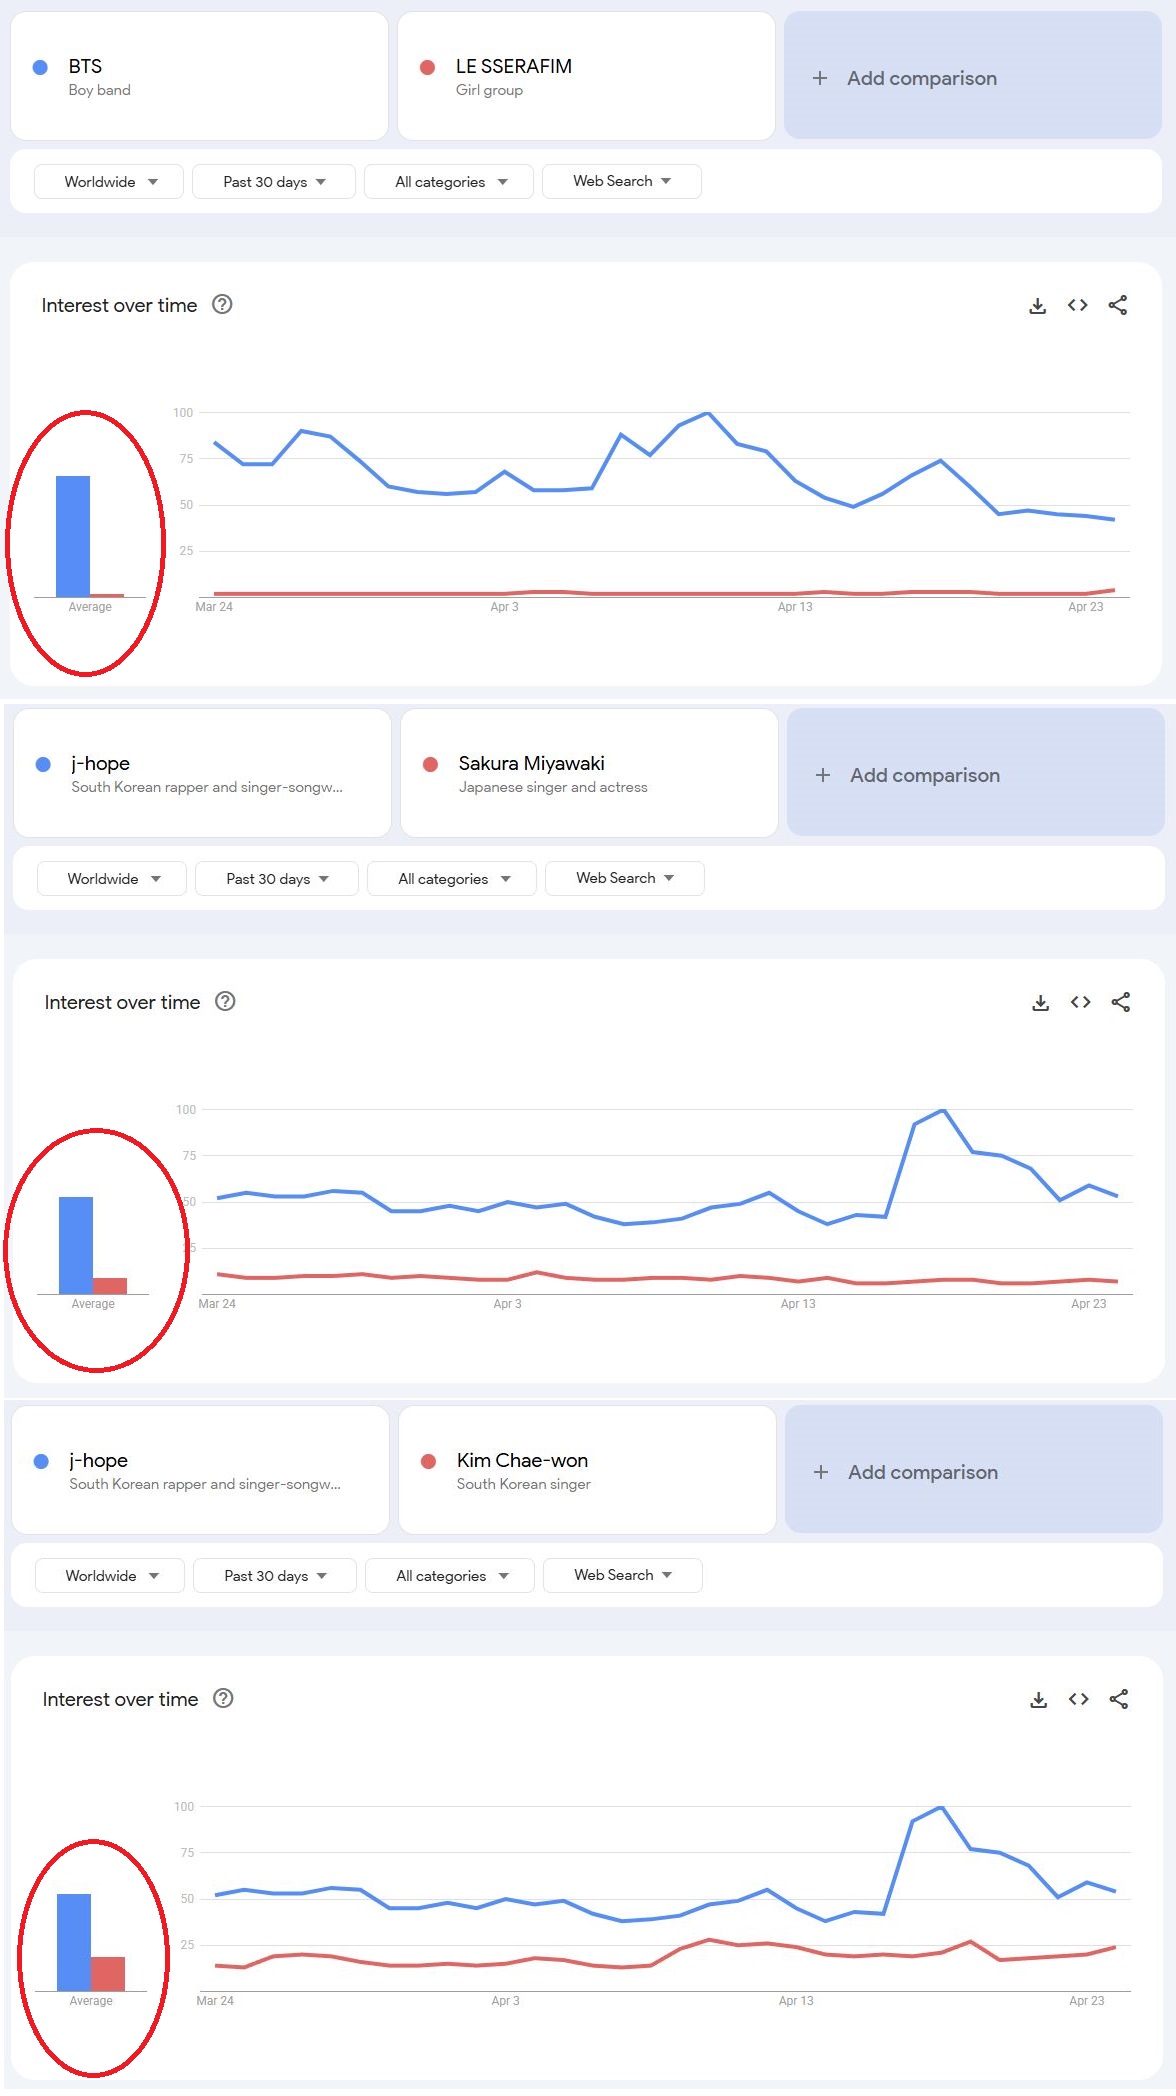Click Apr 13 label on BTS chart axis
The image size is (1176, 2096).
(795, 607)
